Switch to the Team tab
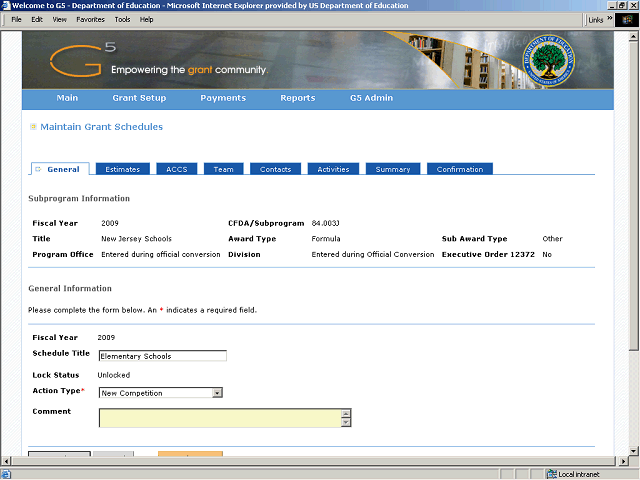Screen dimensions: 640x480 tap(224, 169)
